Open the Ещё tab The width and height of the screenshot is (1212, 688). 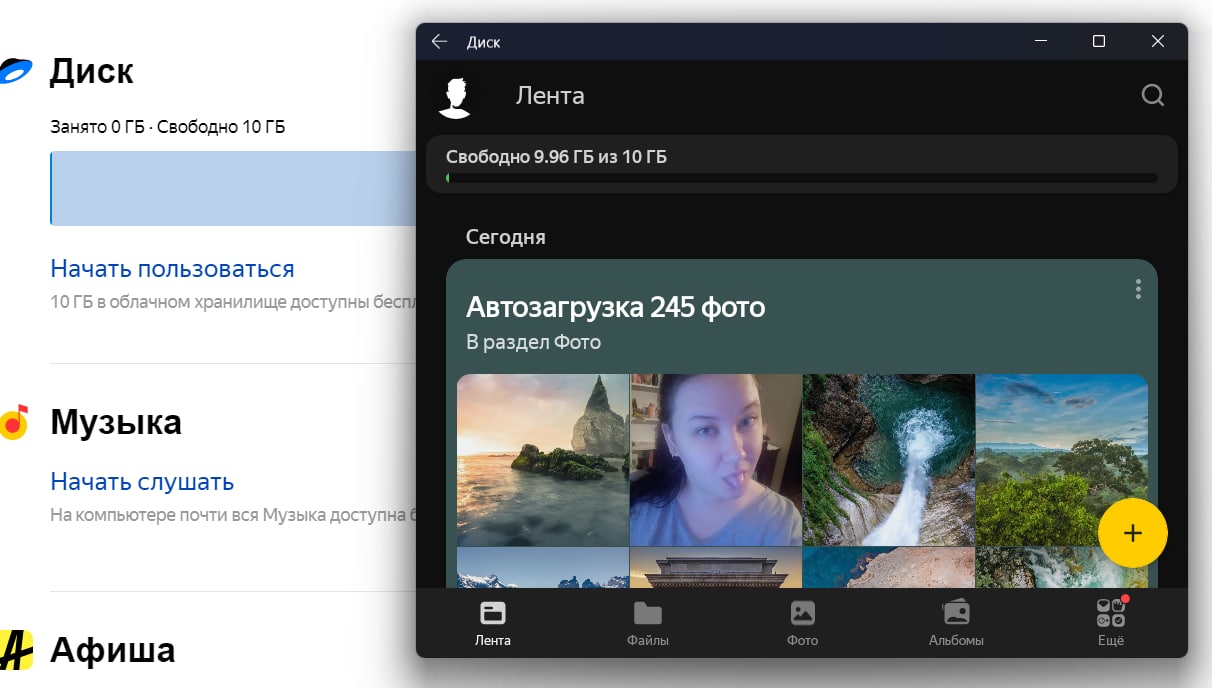click(x=1111, y=623)
